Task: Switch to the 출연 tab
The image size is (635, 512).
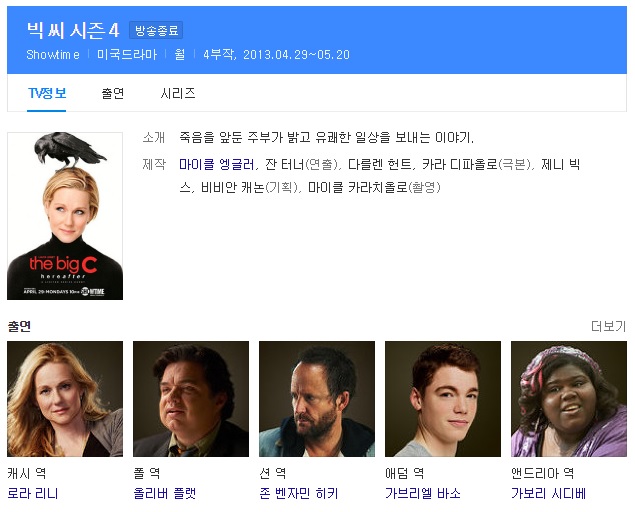Action: point(113,93)
